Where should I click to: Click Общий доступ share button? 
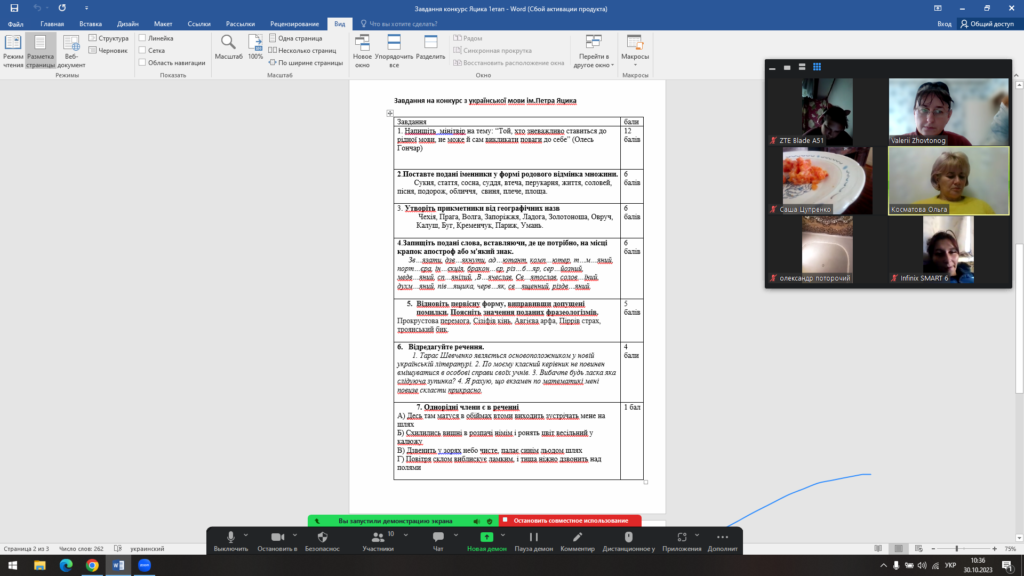988,23
